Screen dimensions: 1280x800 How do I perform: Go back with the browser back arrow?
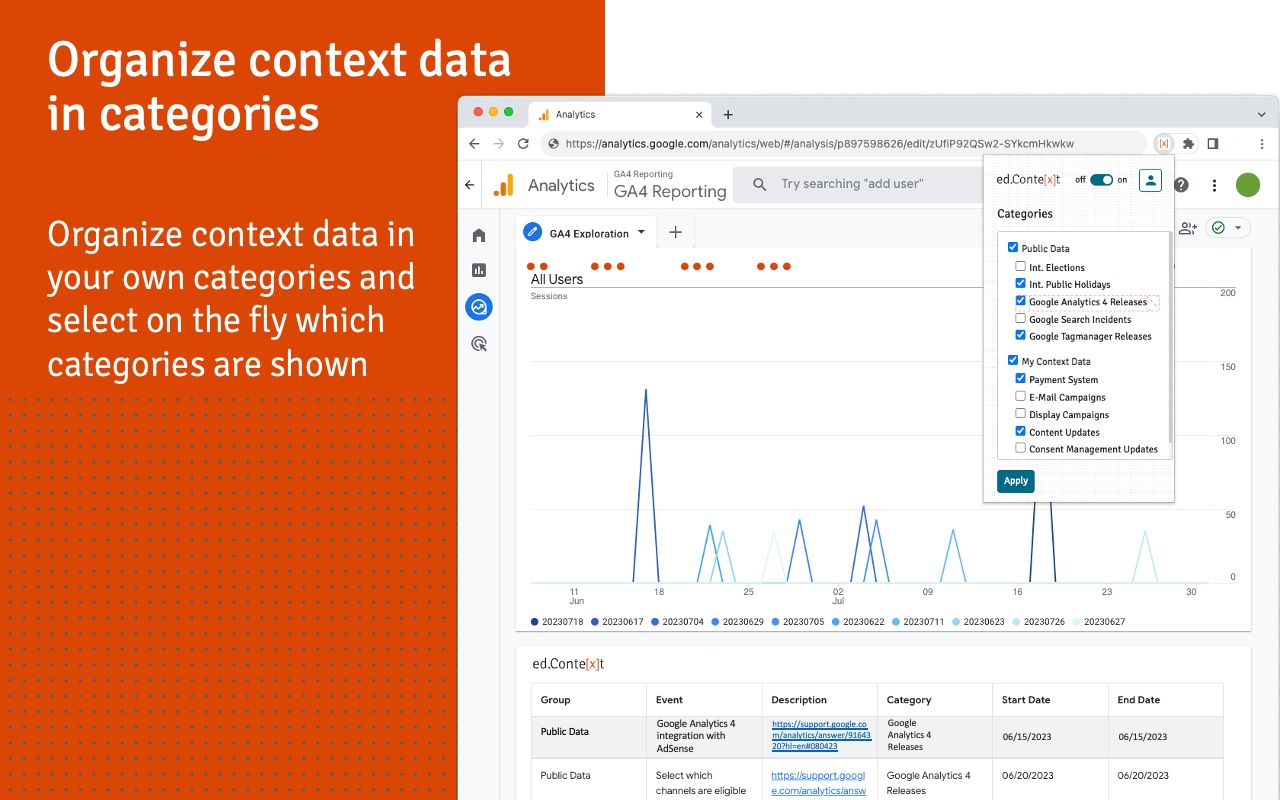474,144
